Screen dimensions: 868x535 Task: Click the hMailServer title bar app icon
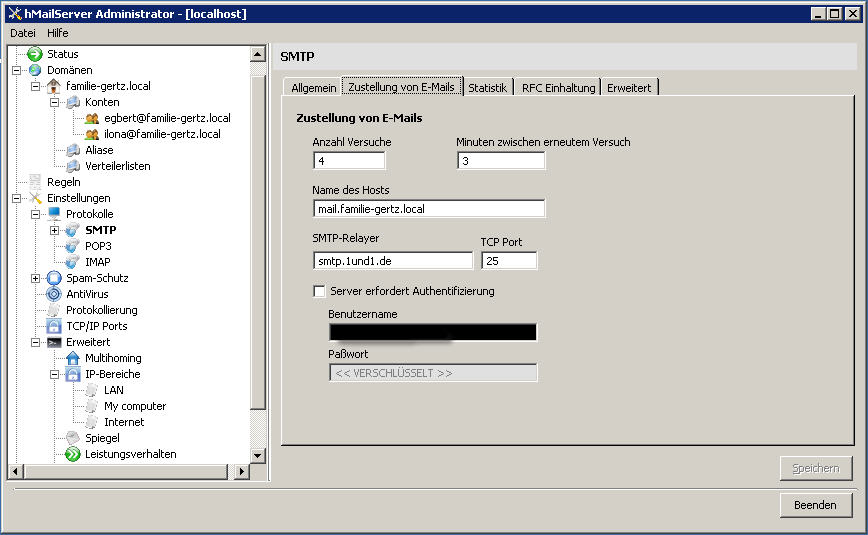[15, 13]
